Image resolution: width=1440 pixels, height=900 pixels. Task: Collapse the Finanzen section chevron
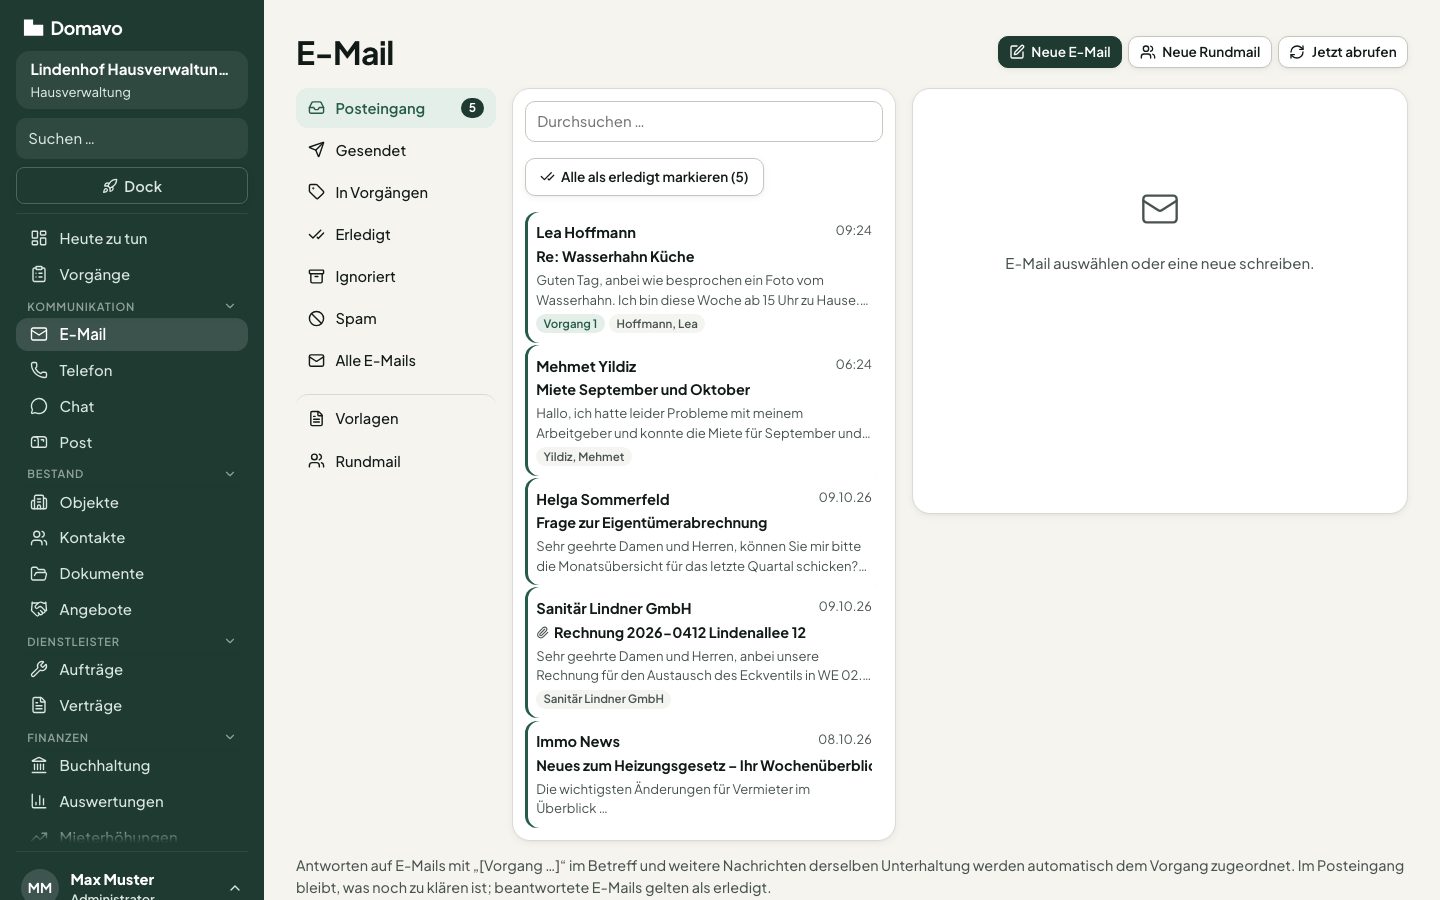230,737
